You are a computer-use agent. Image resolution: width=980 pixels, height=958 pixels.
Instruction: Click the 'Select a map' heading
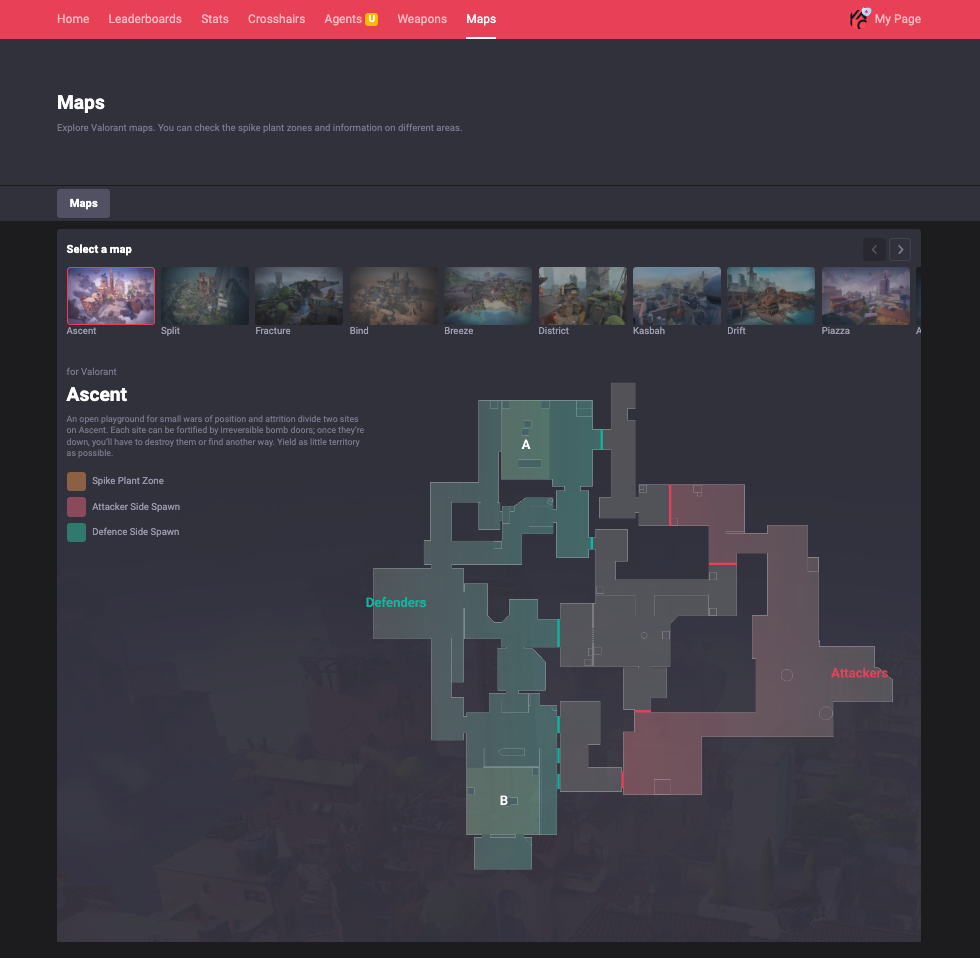coord(99,249)
